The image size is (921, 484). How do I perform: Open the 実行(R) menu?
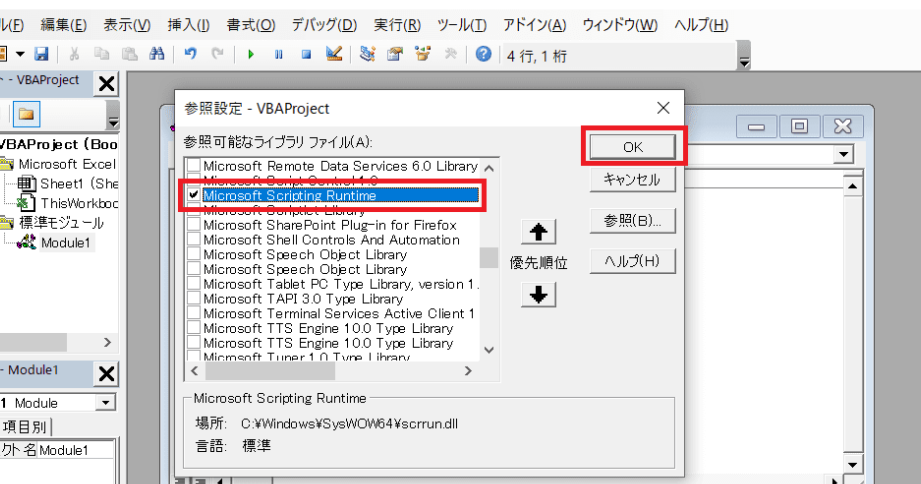pos(398,25)
